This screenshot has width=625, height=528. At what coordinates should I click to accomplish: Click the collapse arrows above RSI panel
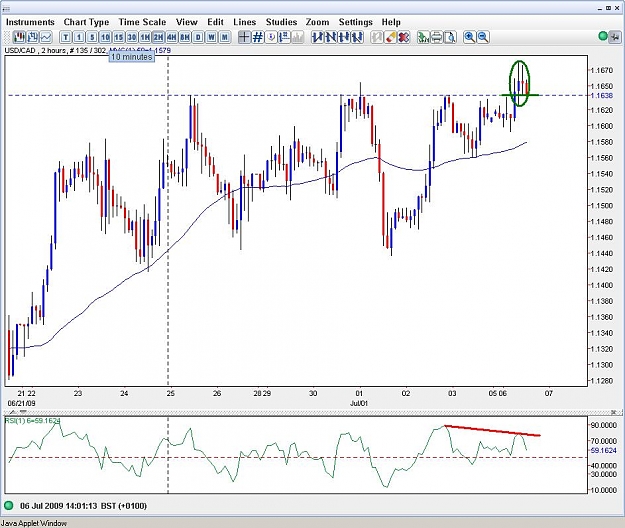(19, 412)
